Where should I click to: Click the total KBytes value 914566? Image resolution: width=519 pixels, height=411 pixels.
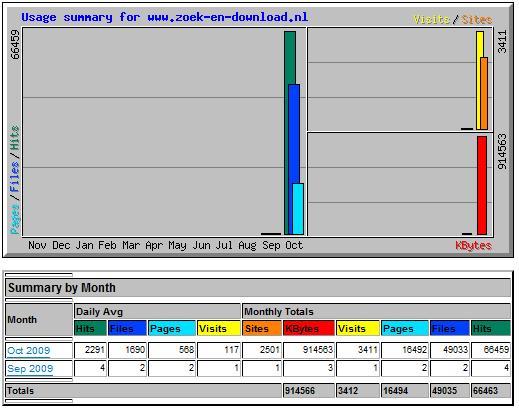tap(309, 390)
